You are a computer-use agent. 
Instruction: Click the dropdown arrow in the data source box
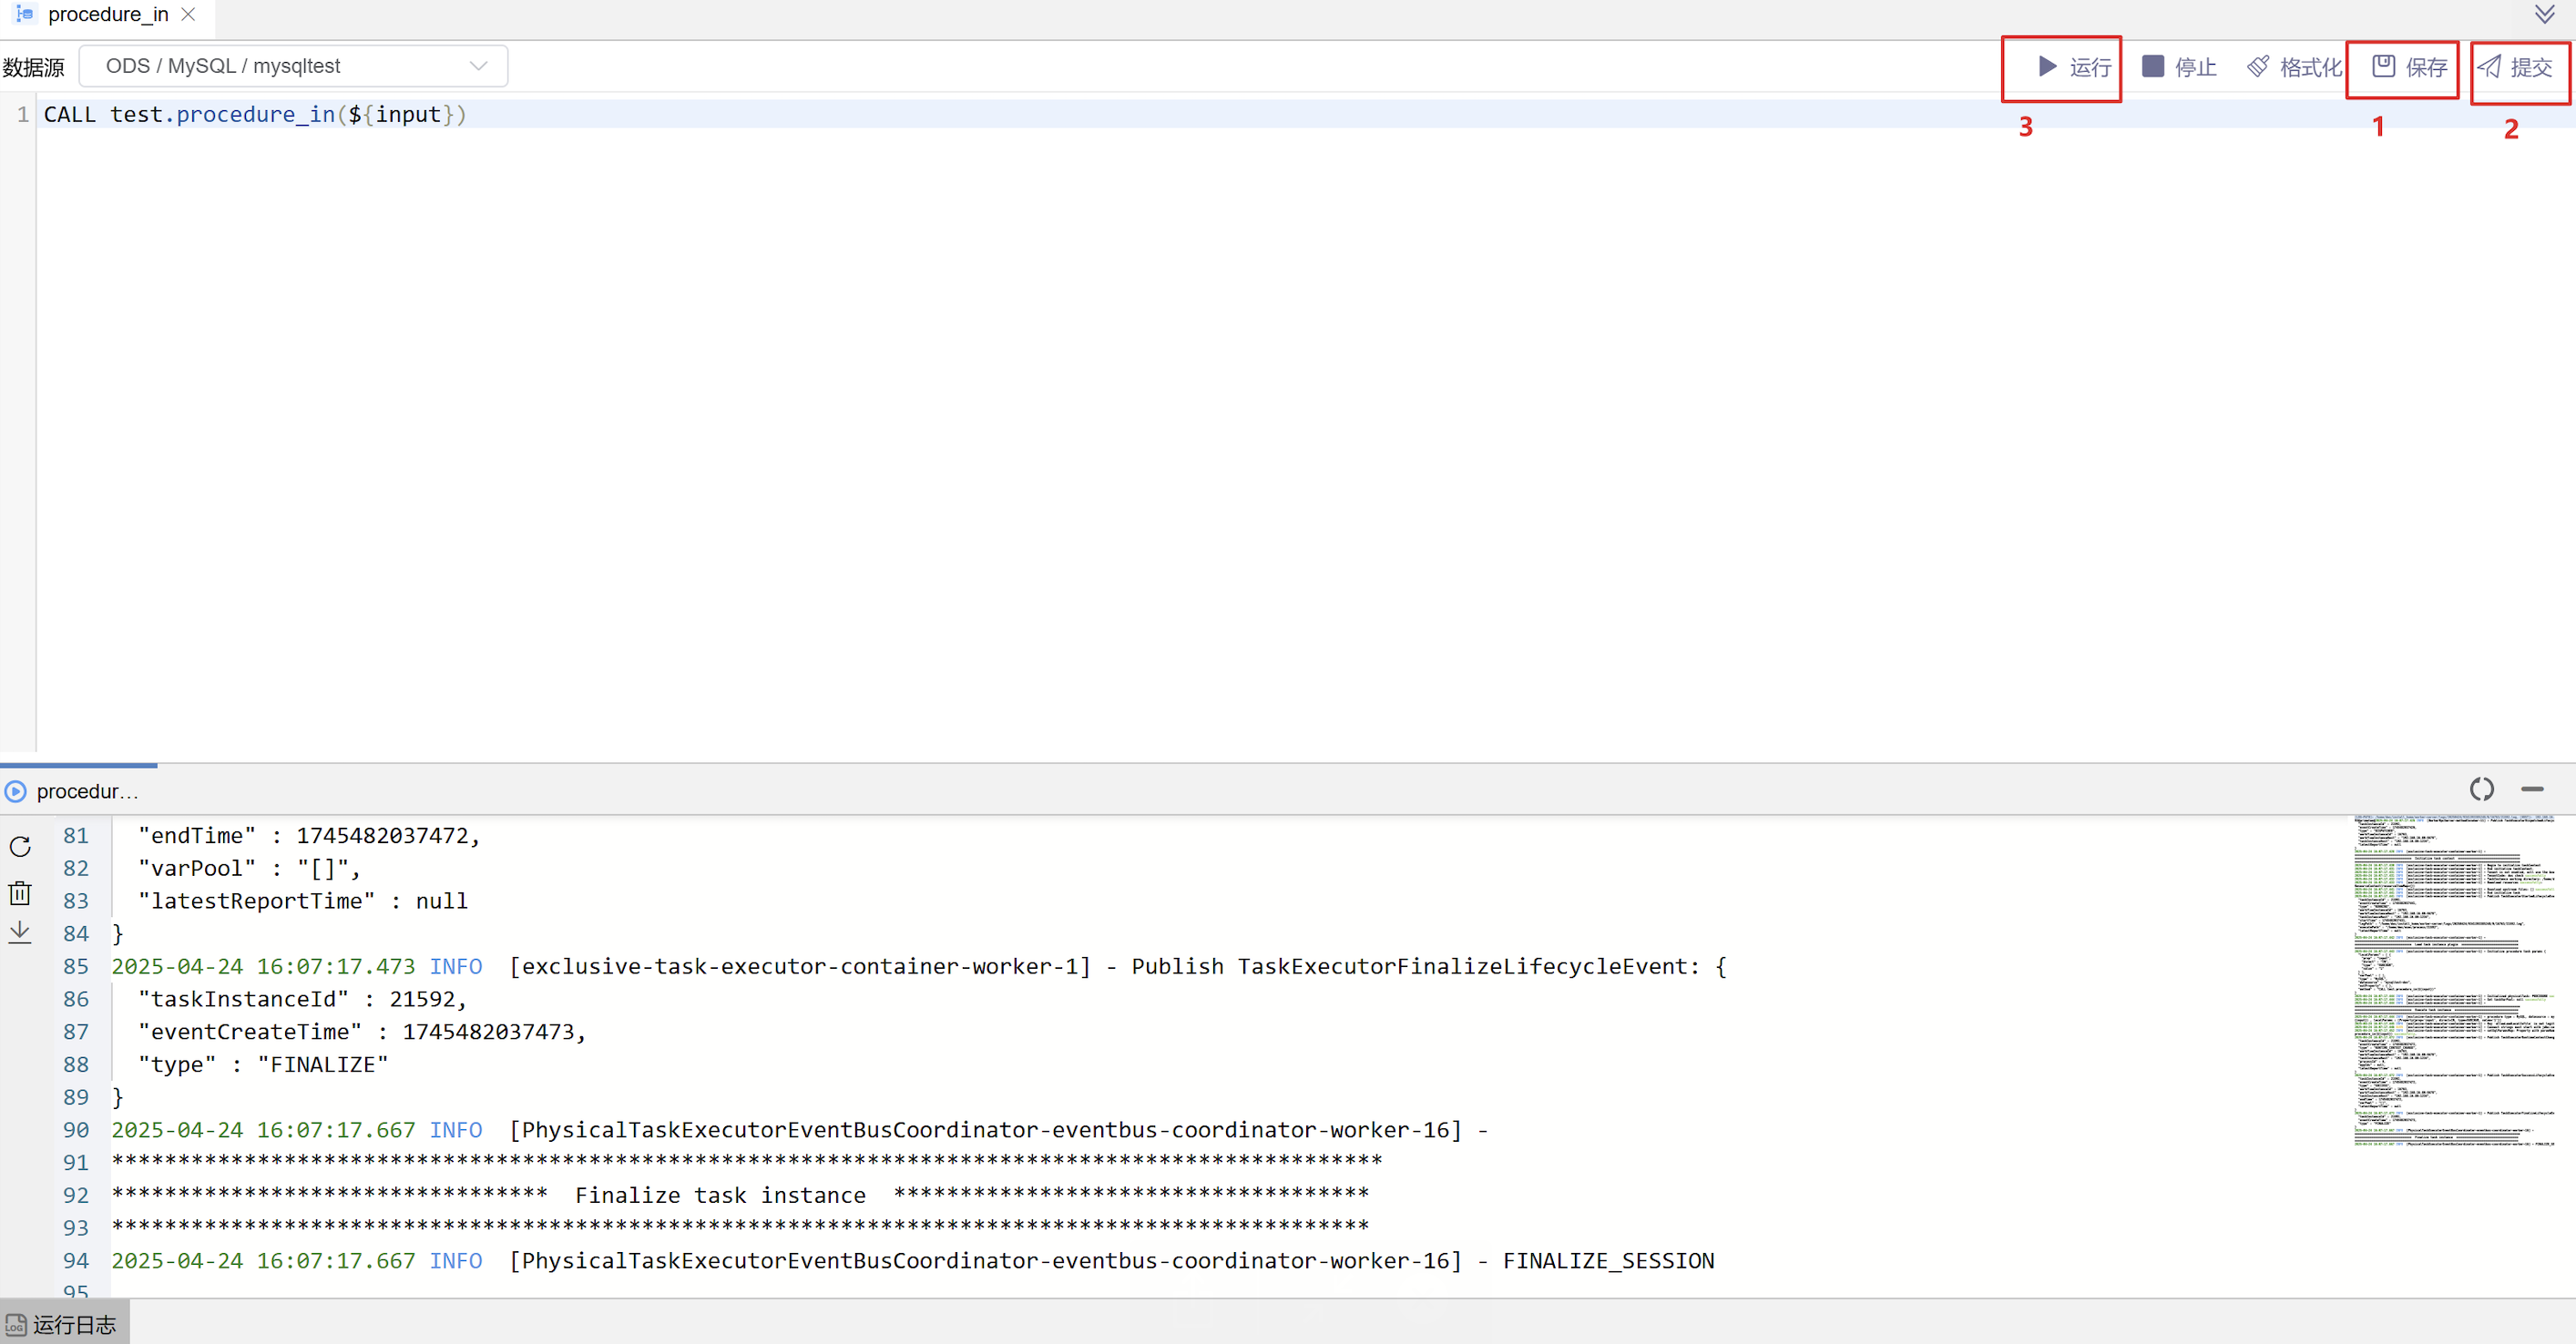[478, 66]
